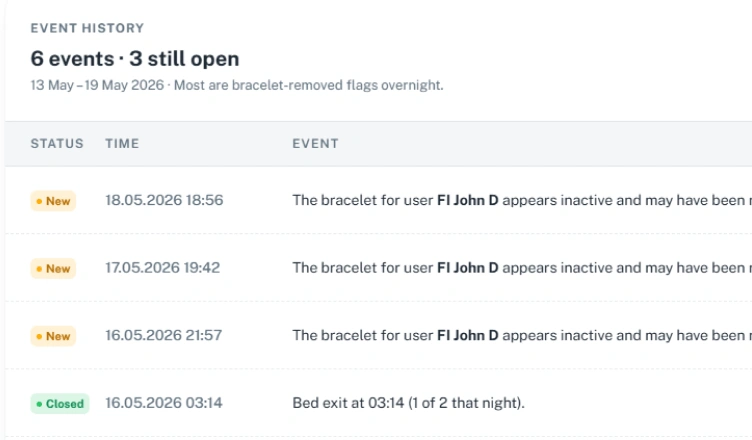Open the 16.05.2026 21:57 bracelet inactive event
Image resolution: width=752 pixels, height=440 pixels.
pos(378,335)
